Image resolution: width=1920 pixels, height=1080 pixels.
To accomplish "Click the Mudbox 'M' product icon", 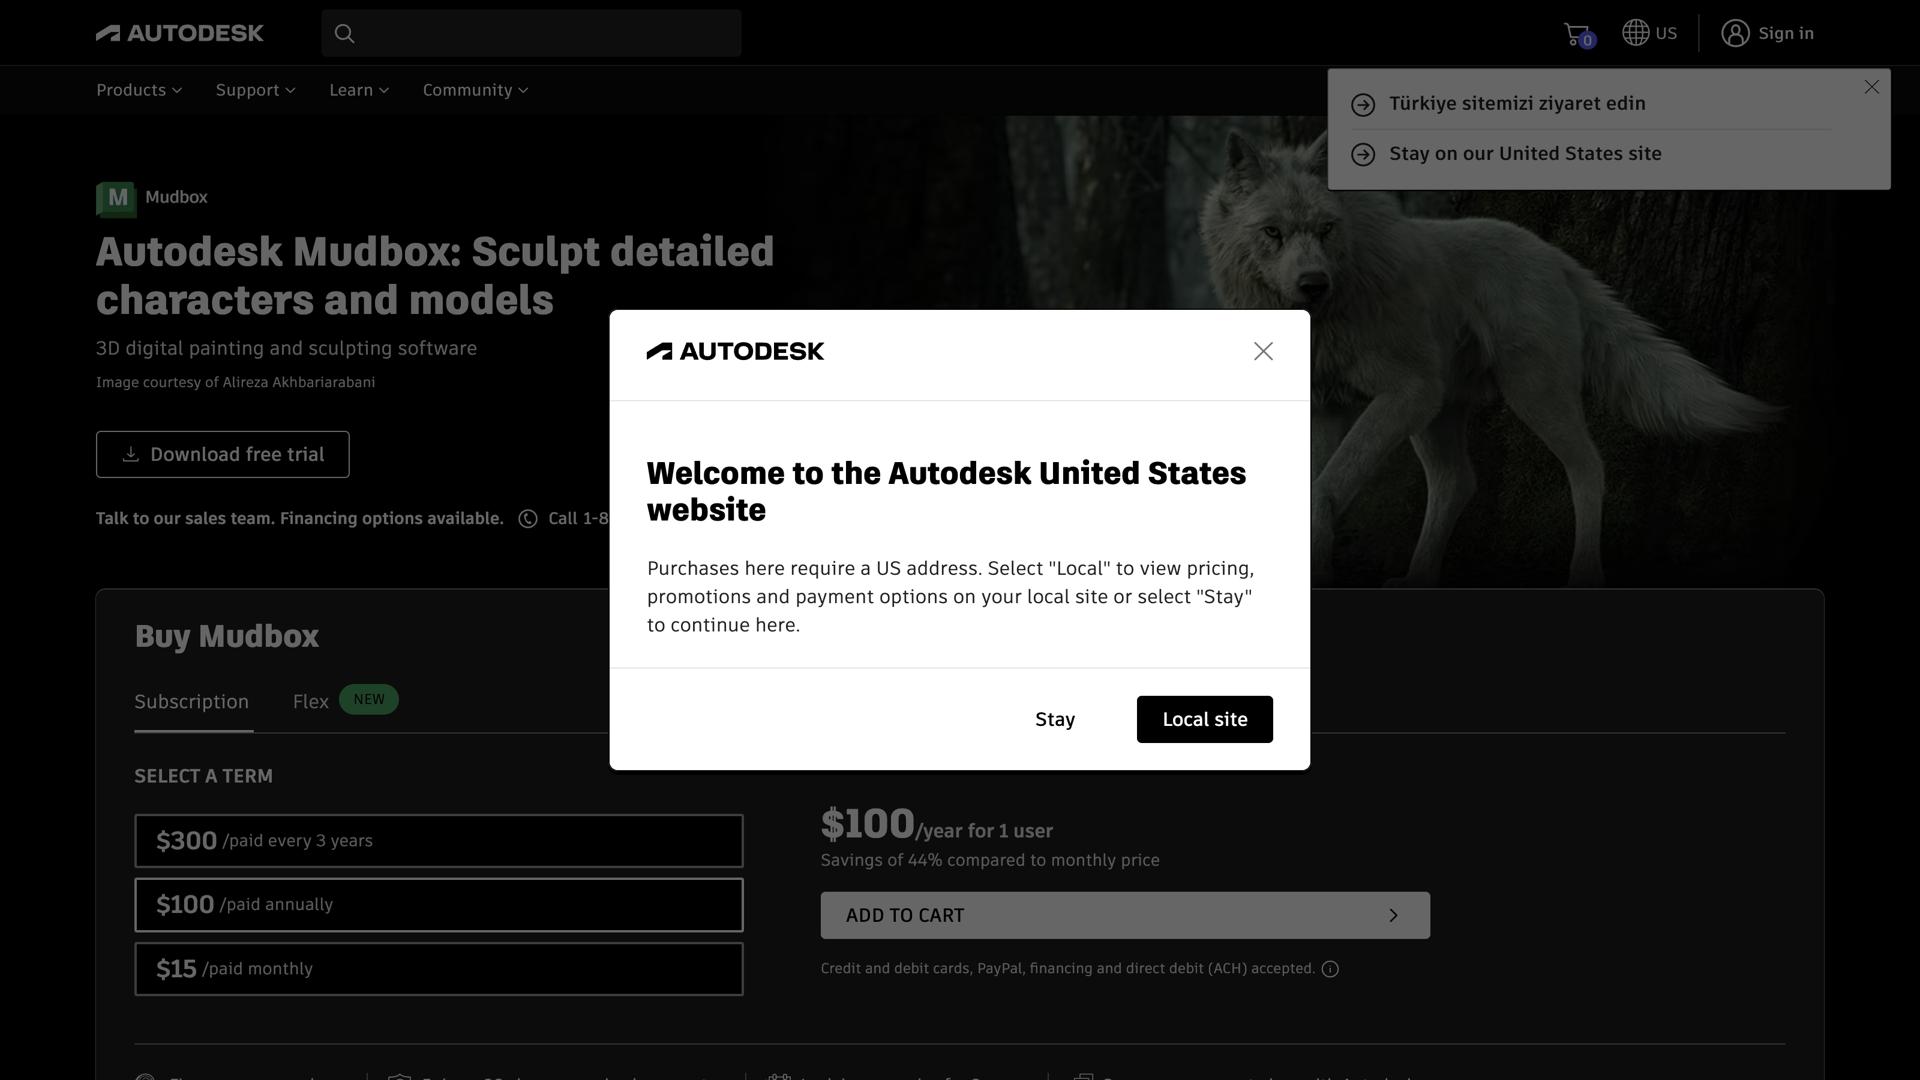I will [x=115, y=198].
